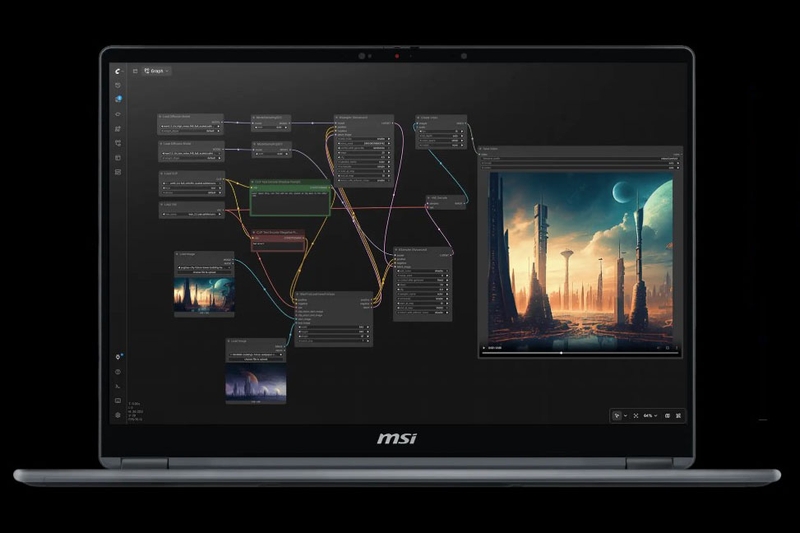
Task: Collapse the lower Load Image node
Action: [x=229, y=341]
